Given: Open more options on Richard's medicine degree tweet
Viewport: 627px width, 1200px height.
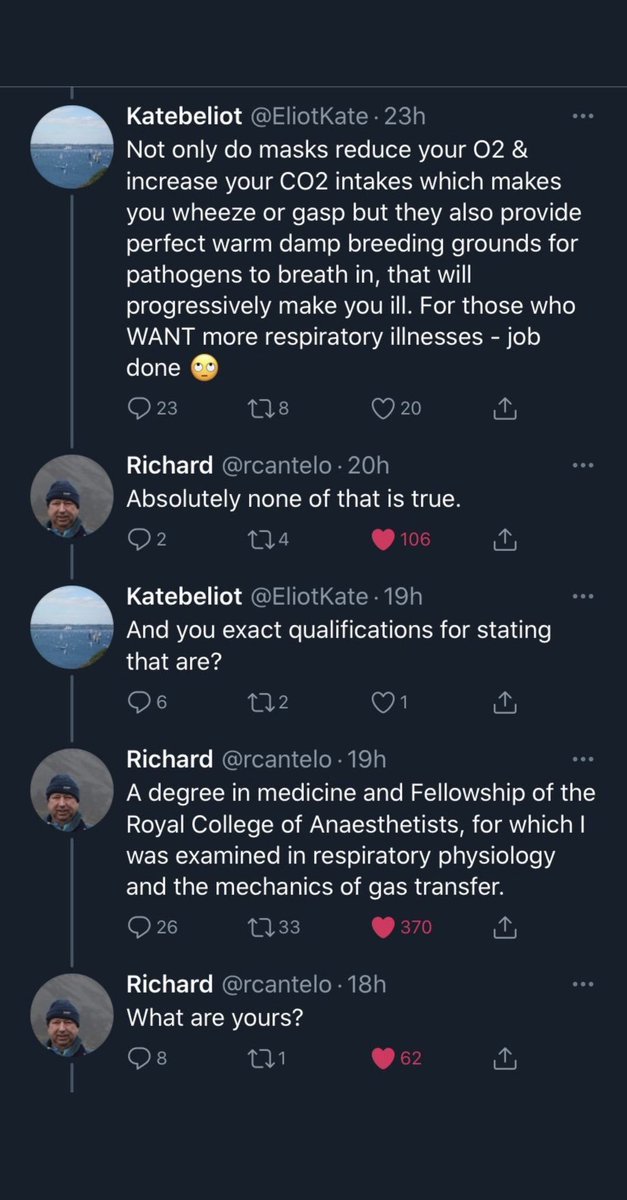Looking at the screenshot, I should pyautogui.click(x=581, y=759).
